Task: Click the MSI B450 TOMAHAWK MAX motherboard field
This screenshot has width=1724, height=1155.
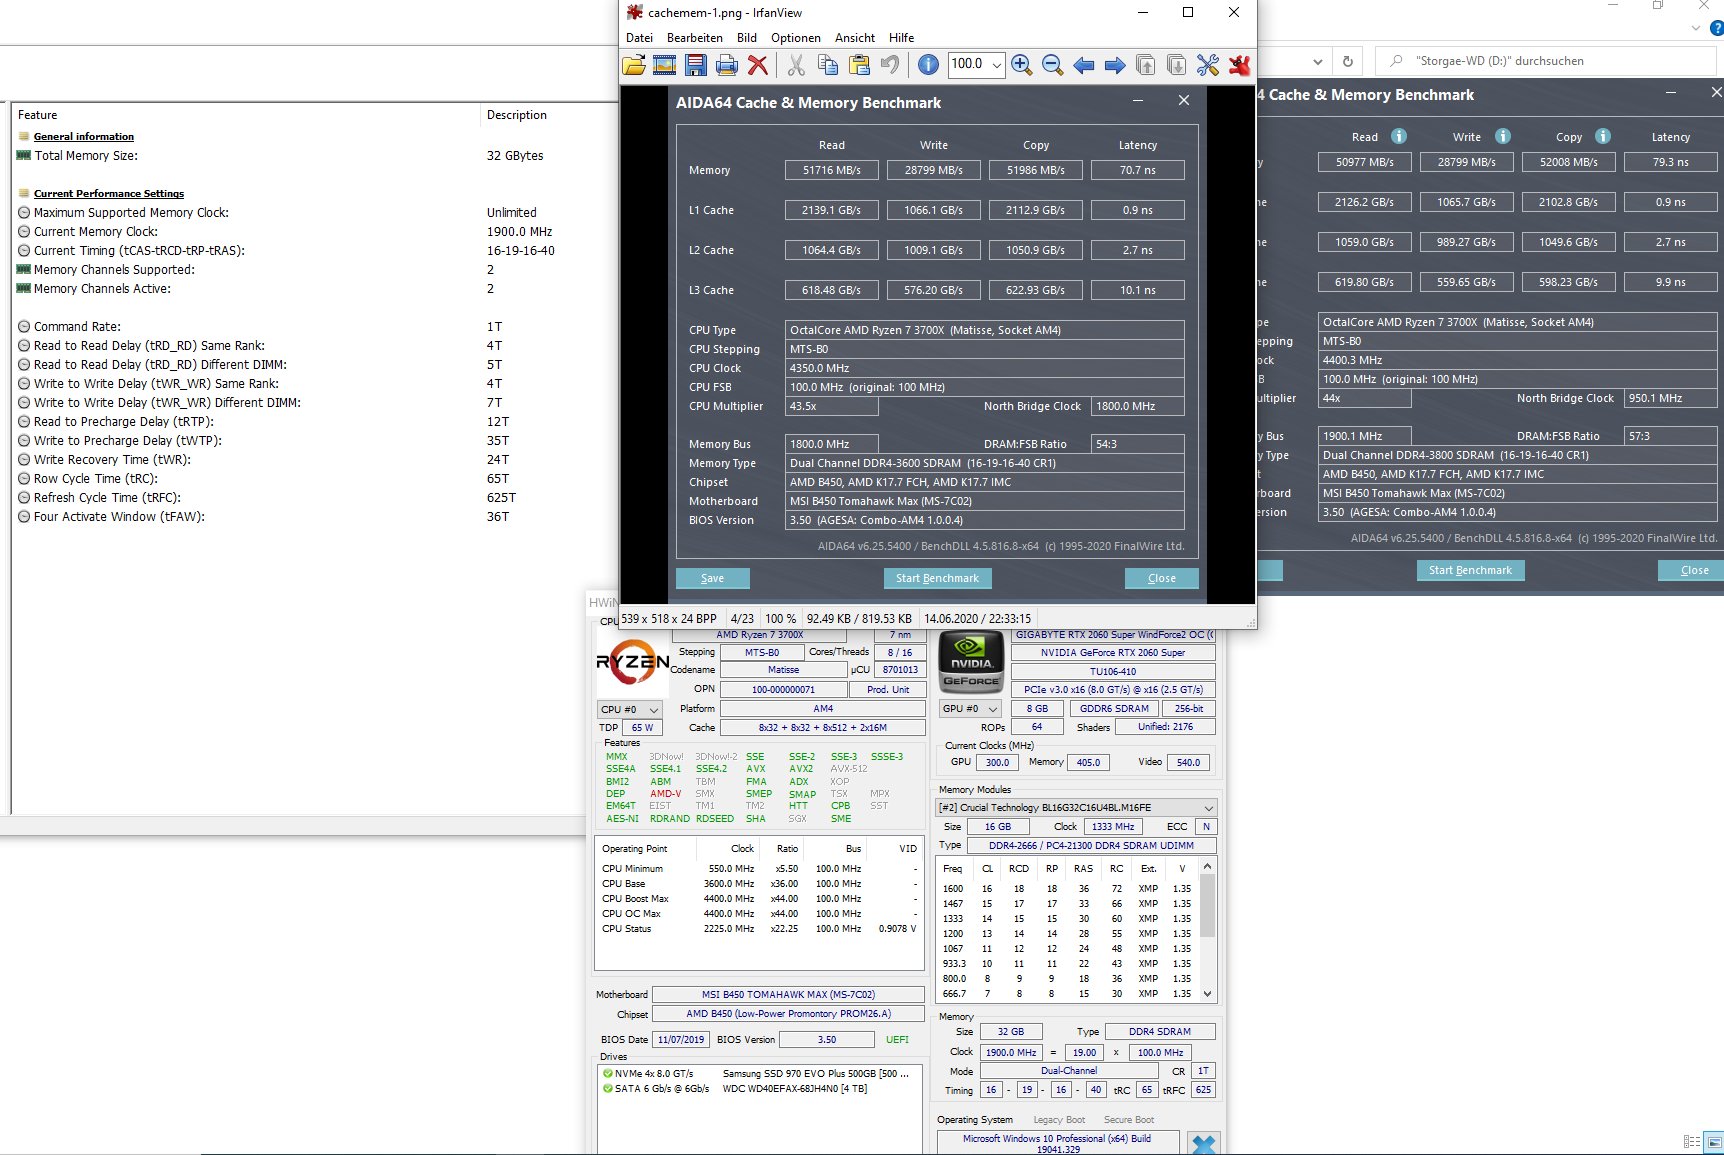Action: (788, 995)
